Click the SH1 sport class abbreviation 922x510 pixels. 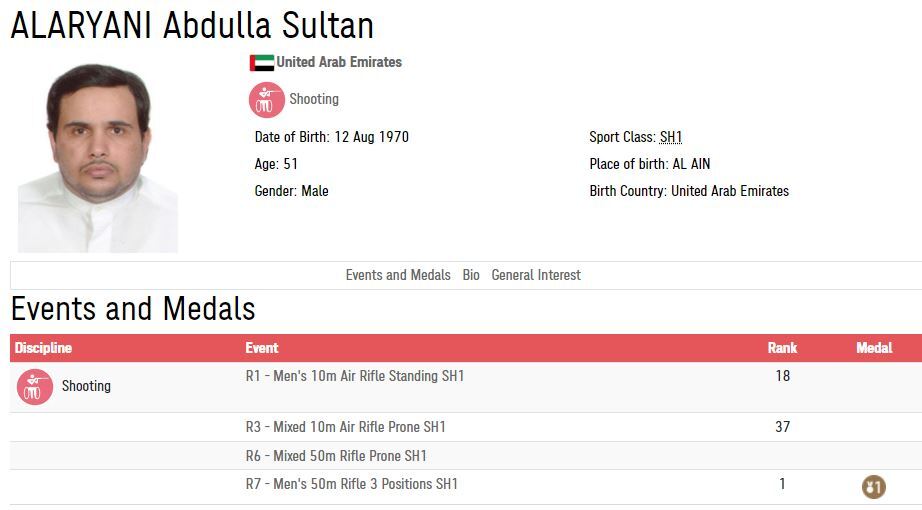pos(671,137)
